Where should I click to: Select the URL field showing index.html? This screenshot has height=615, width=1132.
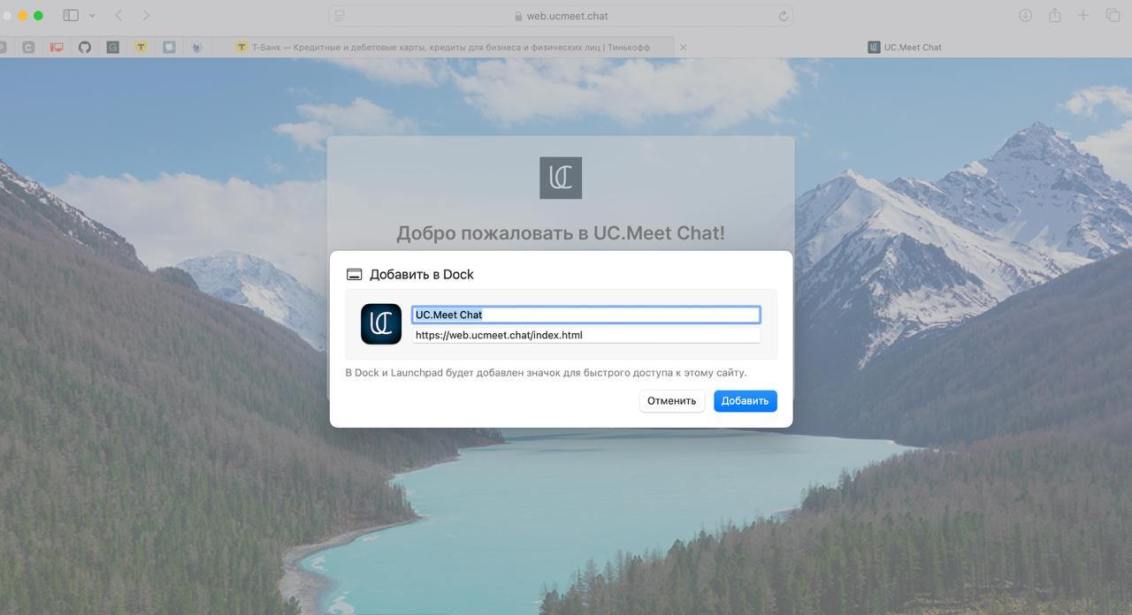click(585, 335)
